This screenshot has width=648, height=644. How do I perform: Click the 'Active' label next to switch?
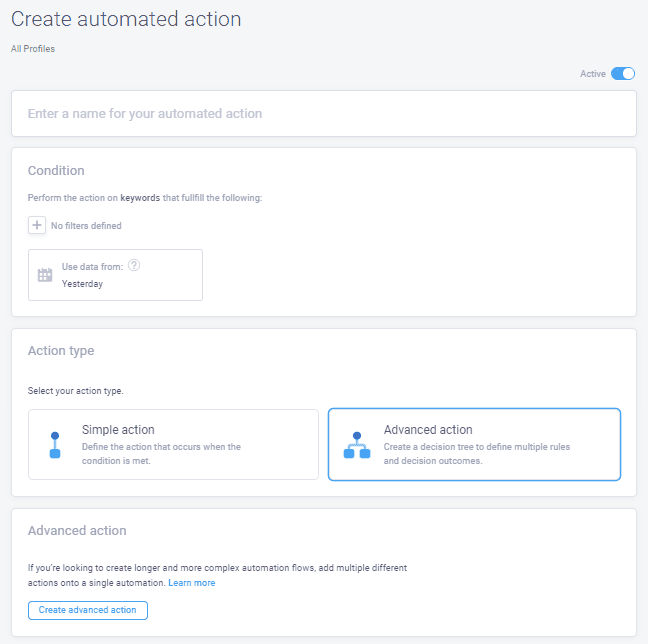(593, 74)
